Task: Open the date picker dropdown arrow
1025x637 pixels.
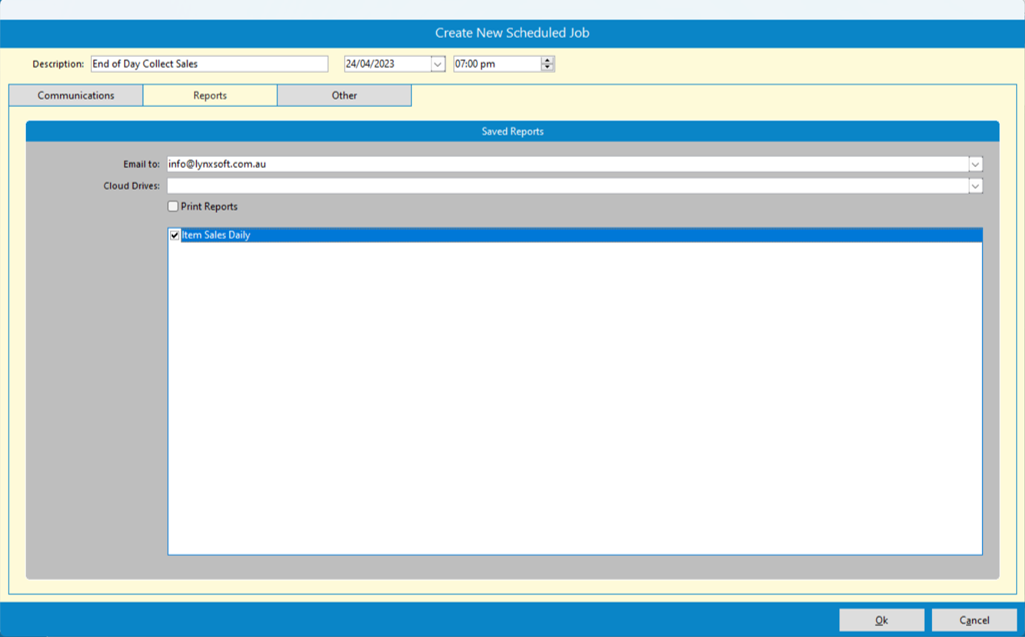Action: 437,64
